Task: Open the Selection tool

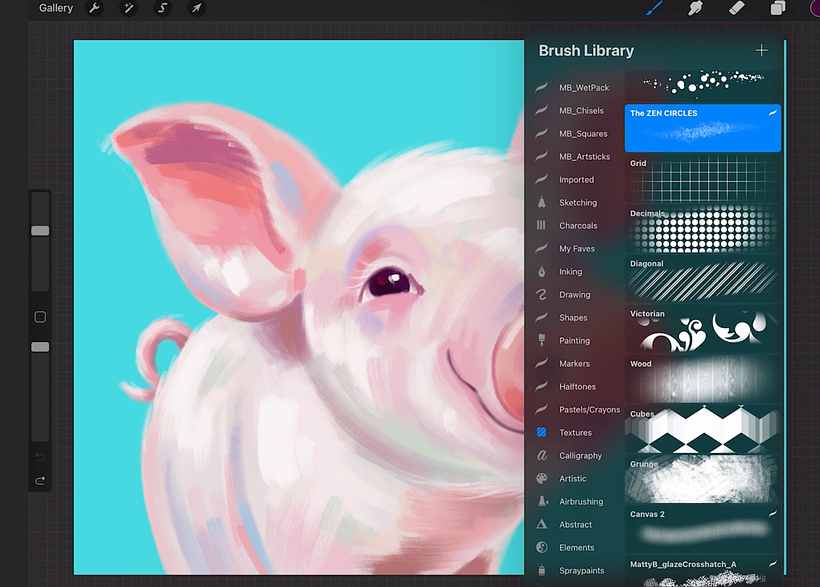Action: click(x=161, y=8)
